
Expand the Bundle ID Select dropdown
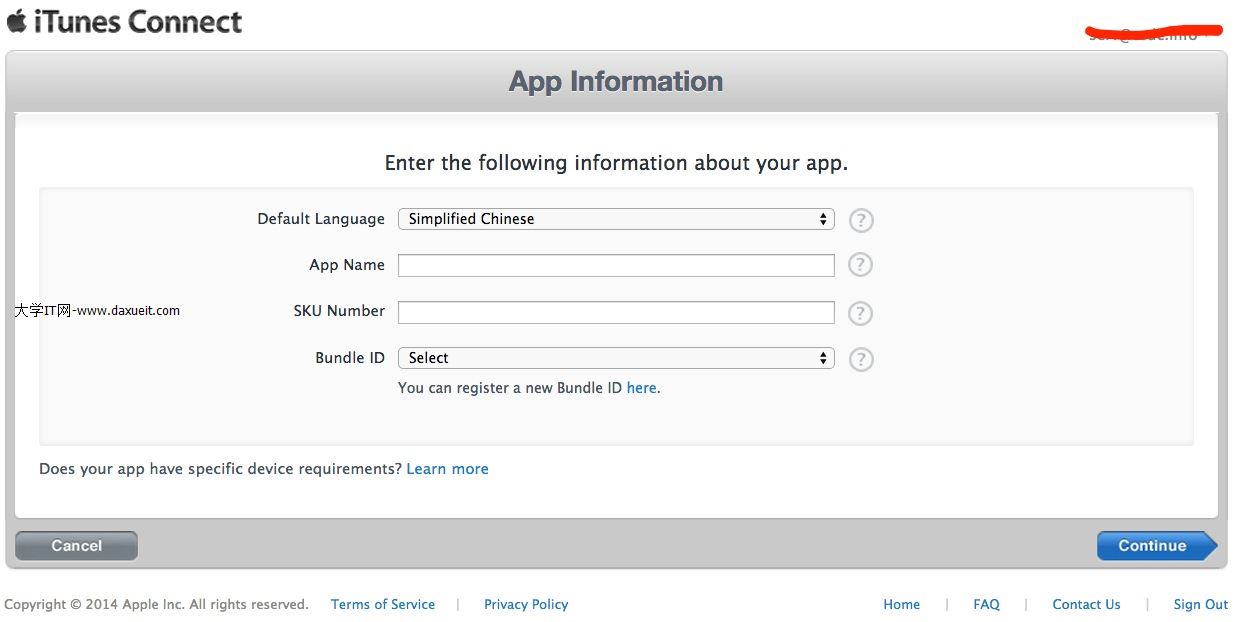616,358
